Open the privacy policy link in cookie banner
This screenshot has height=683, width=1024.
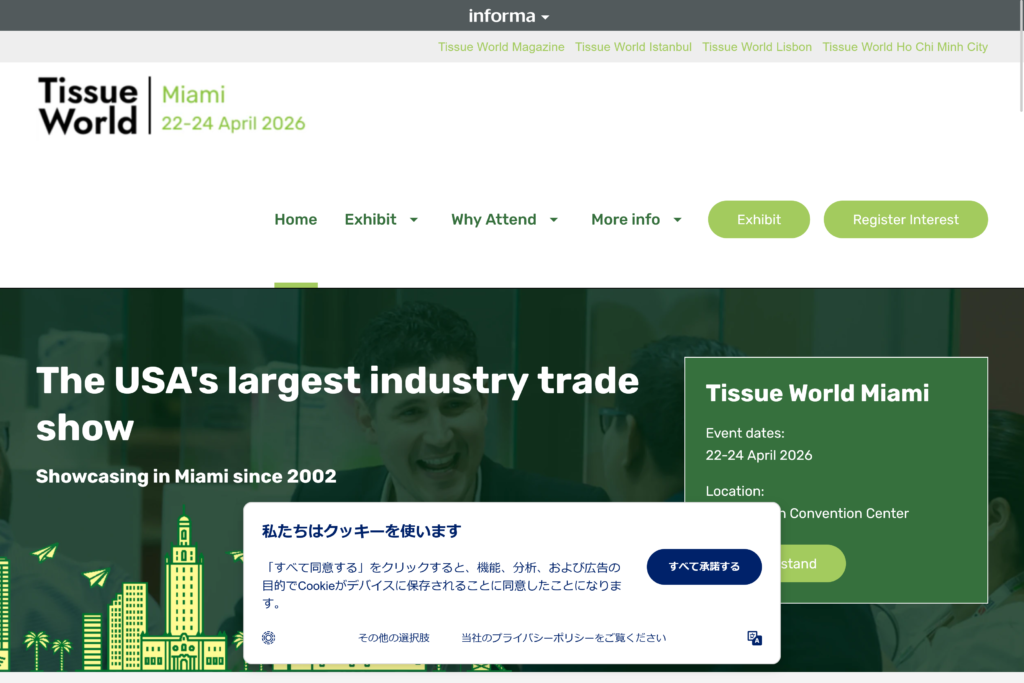pyautogui.click(x=563, y=638)
